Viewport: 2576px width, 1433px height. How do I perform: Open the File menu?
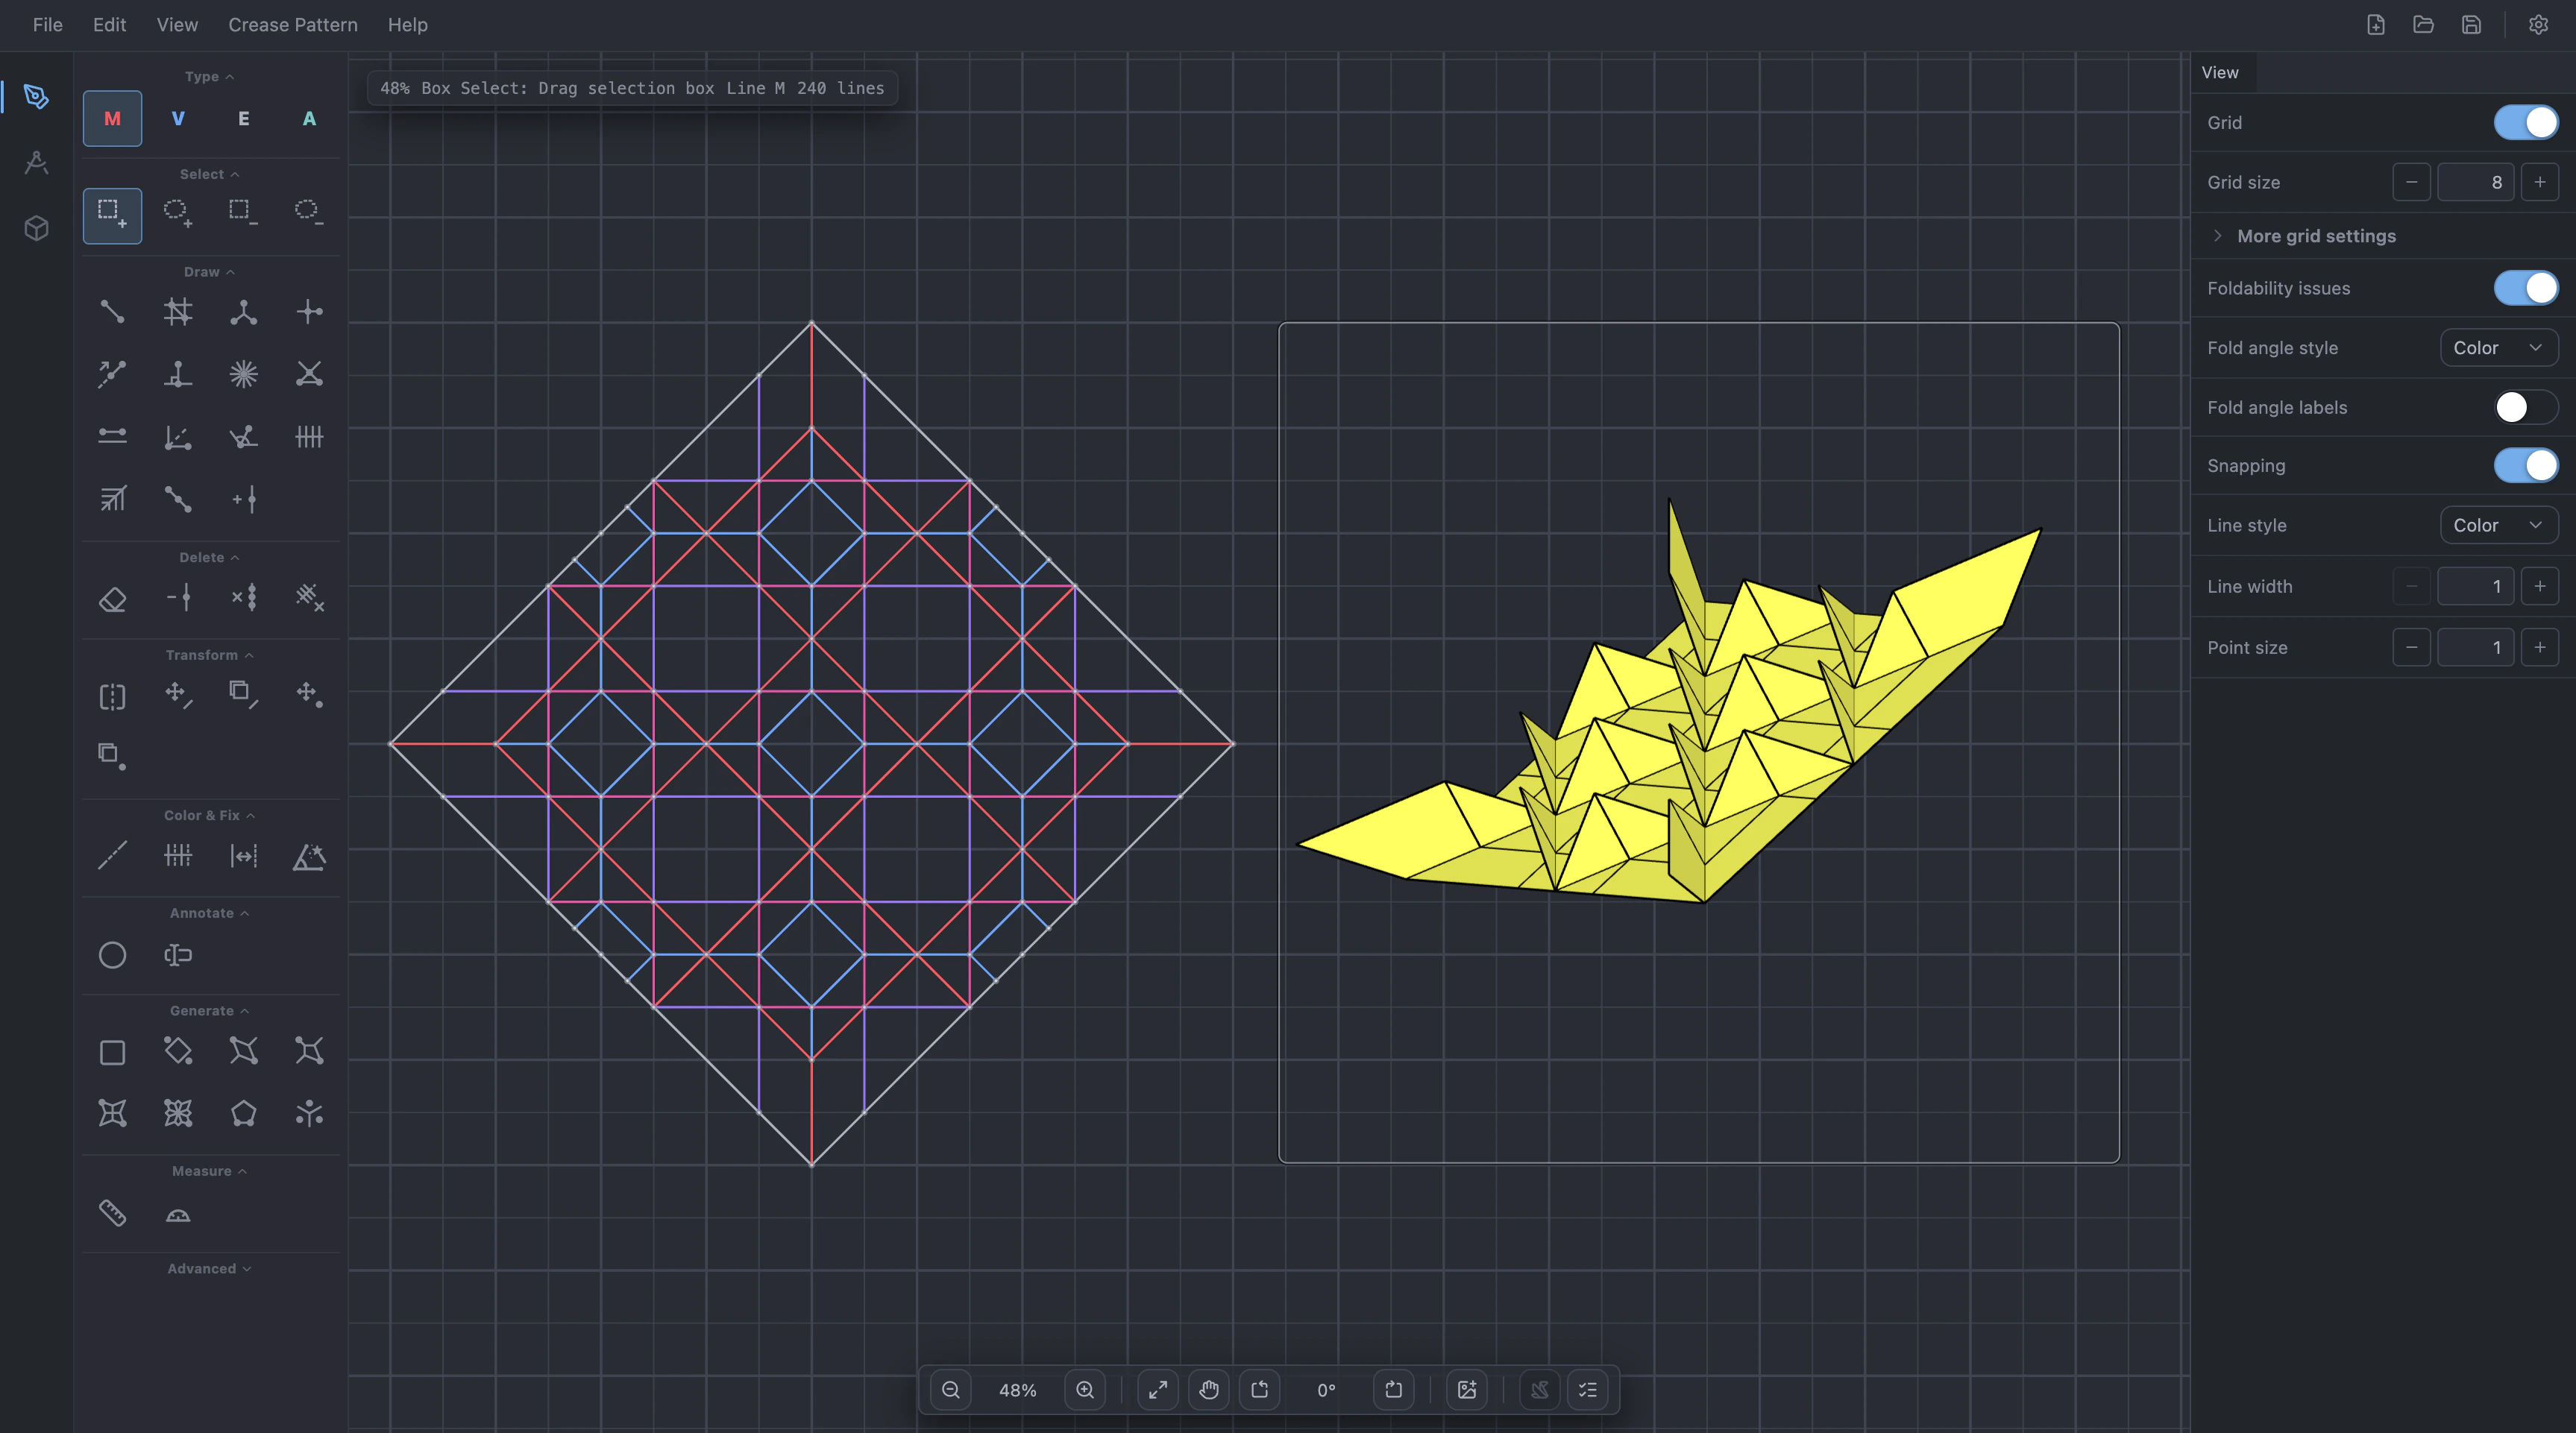pos(47,25)
